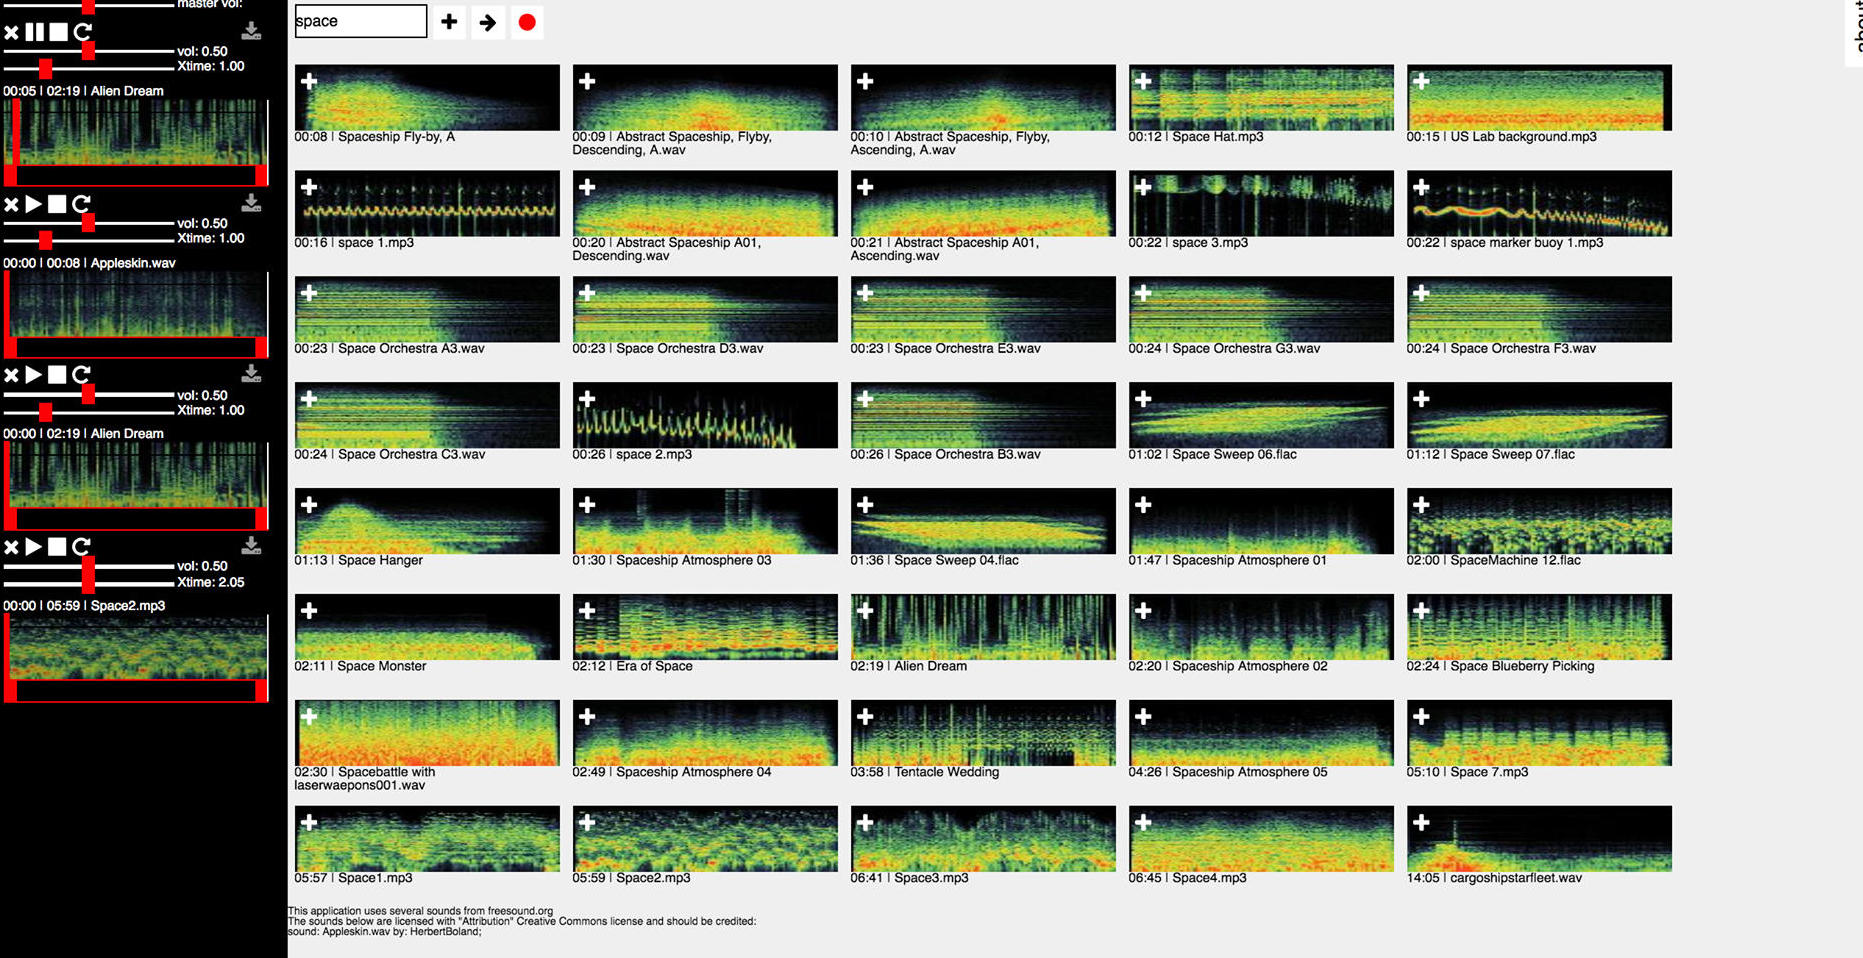
Task: Download the Space2.mp3 track from the left panel
Action: pyautogui.click(x=251, y=545)
